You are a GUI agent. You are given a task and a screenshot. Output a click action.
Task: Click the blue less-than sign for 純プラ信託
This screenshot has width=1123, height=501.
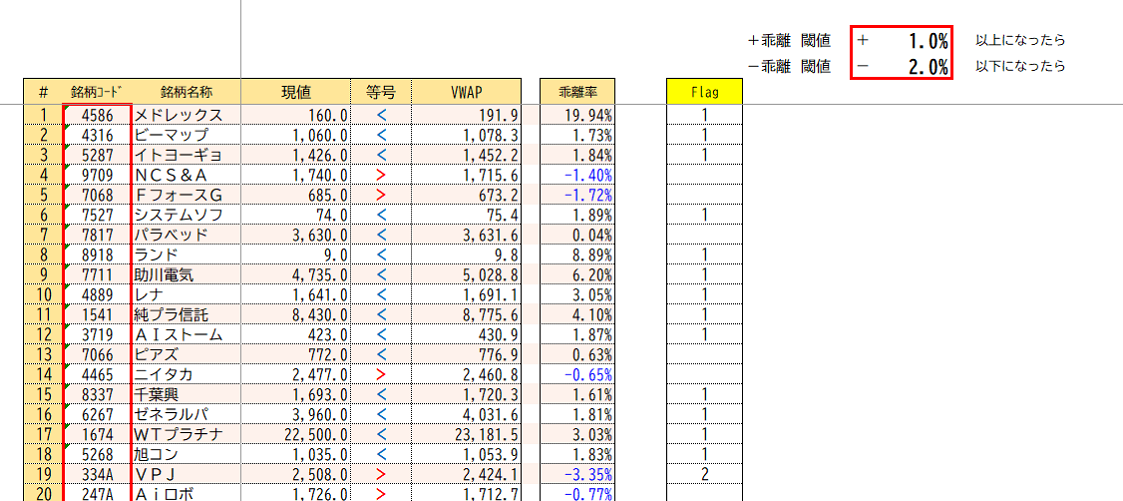click(380, 314)
